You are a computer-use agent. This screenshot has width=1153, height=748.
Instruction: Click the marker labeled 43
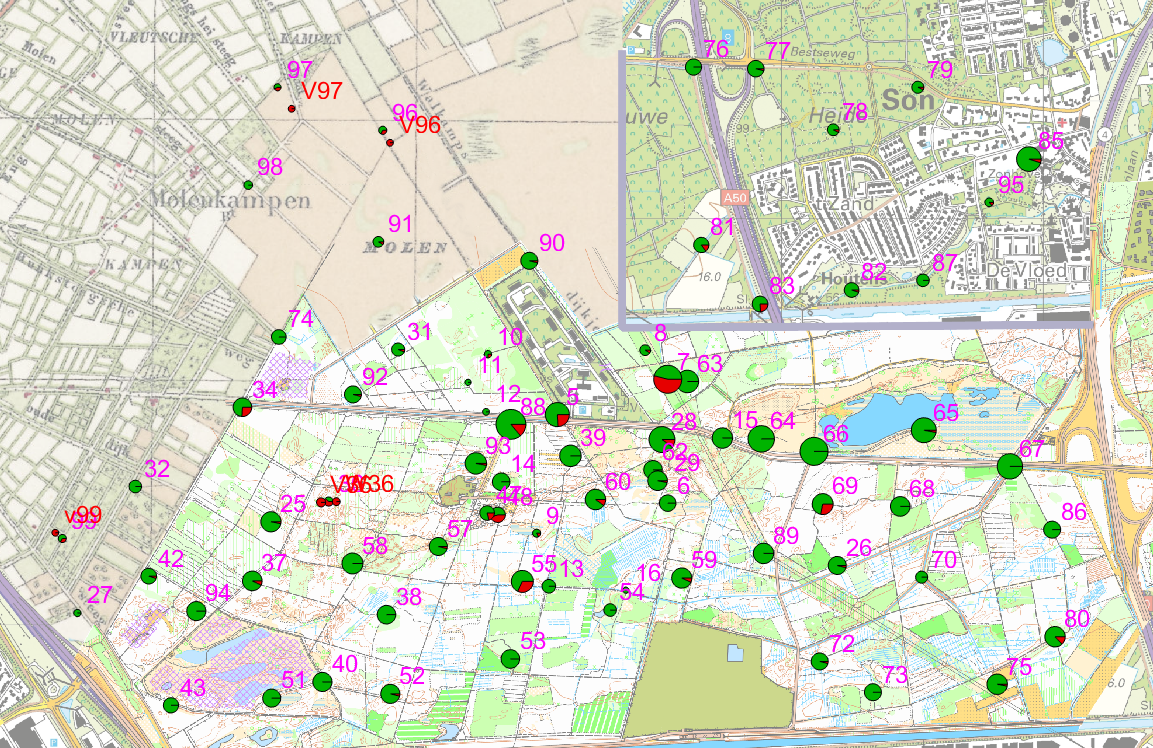171,705
